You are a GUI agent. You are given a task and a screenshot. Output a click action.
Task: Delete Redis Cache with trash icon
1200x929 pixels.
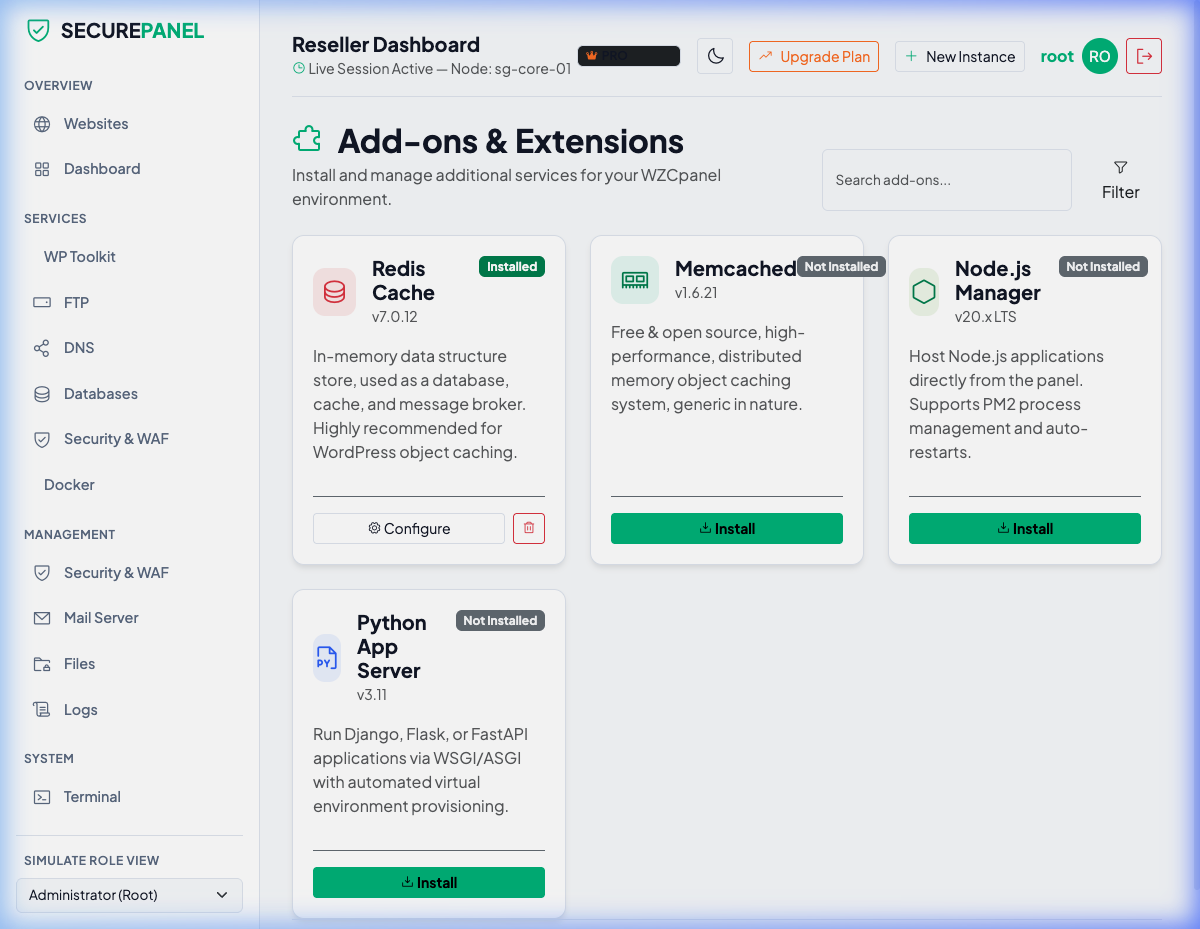point(529,529)
